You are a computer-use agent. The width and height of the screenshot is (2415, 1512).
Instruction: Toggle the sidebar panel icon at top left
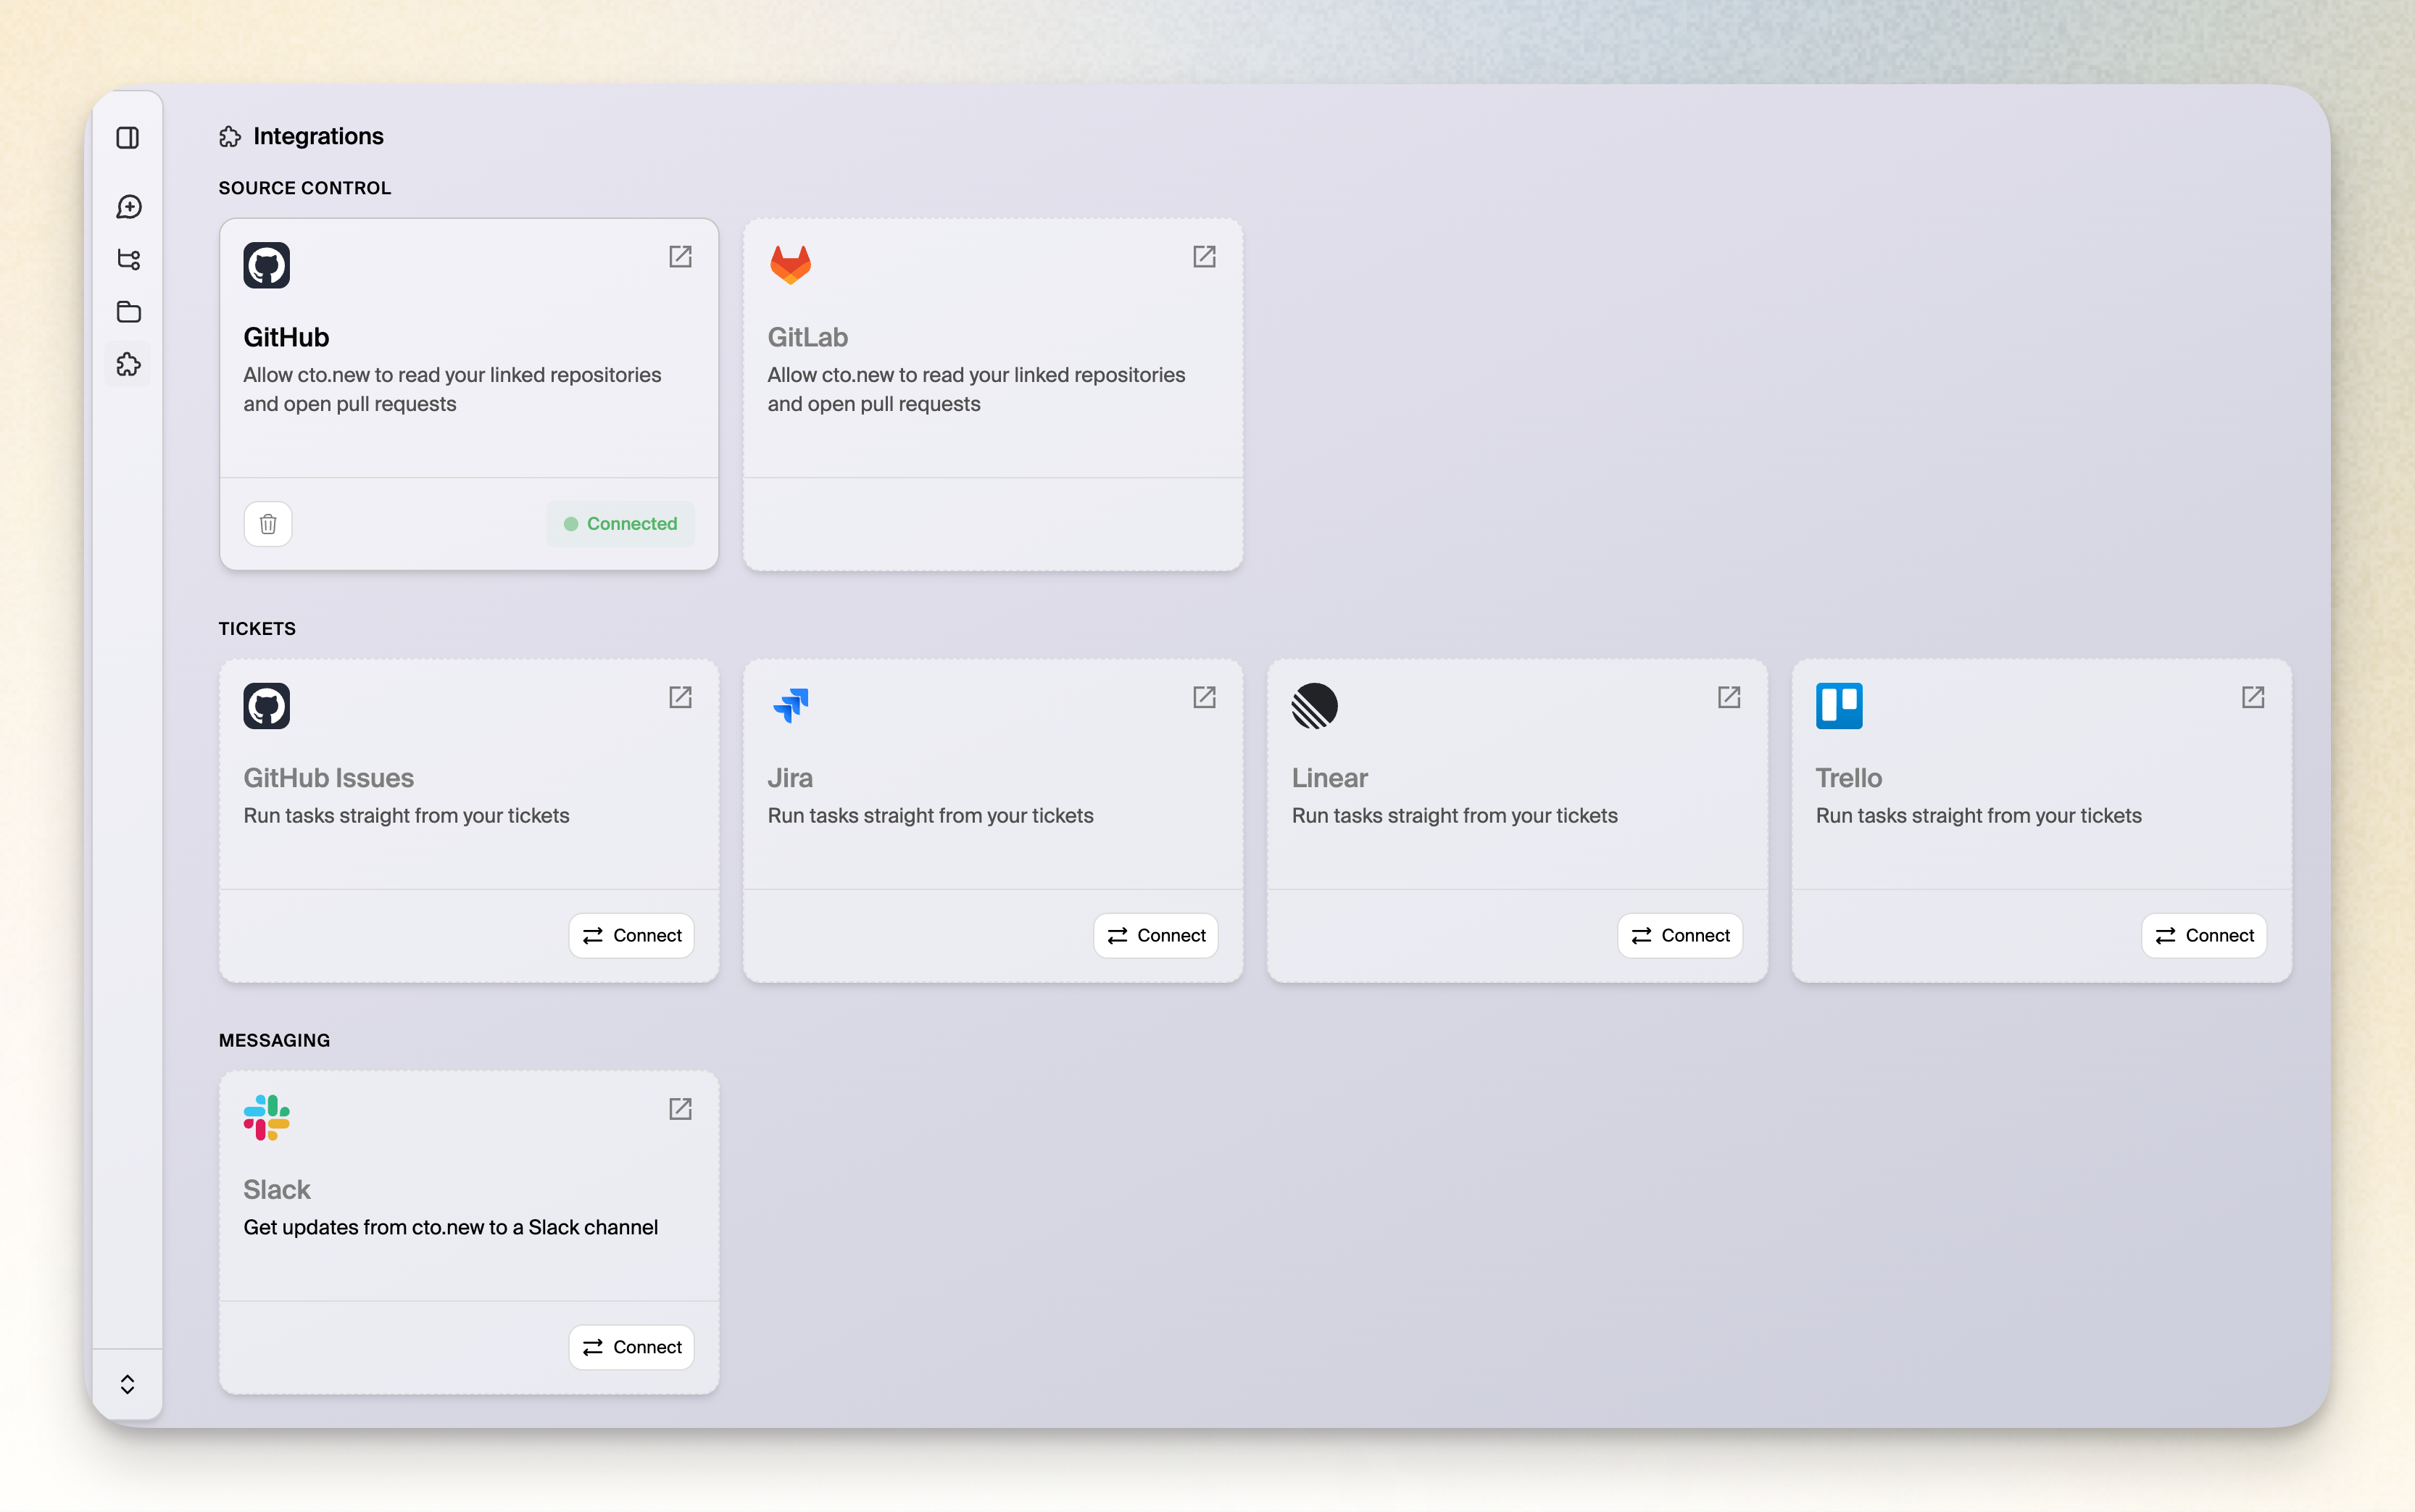[x=128, y=139]
